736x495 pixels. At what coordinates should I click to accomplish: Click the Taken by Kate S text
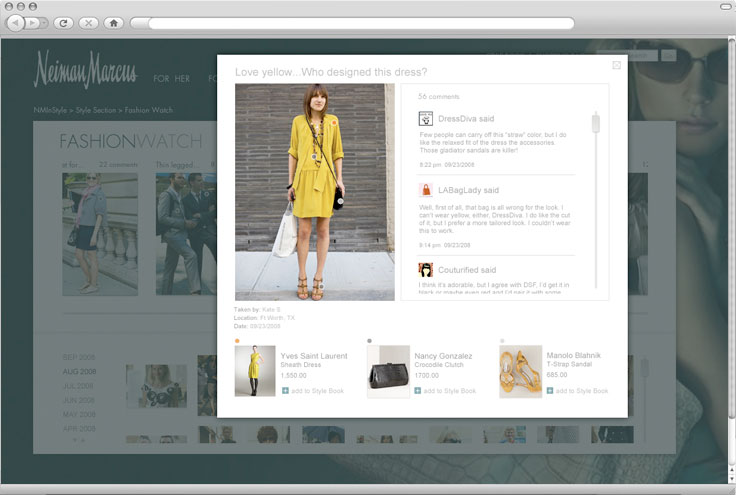click(257, 310)
